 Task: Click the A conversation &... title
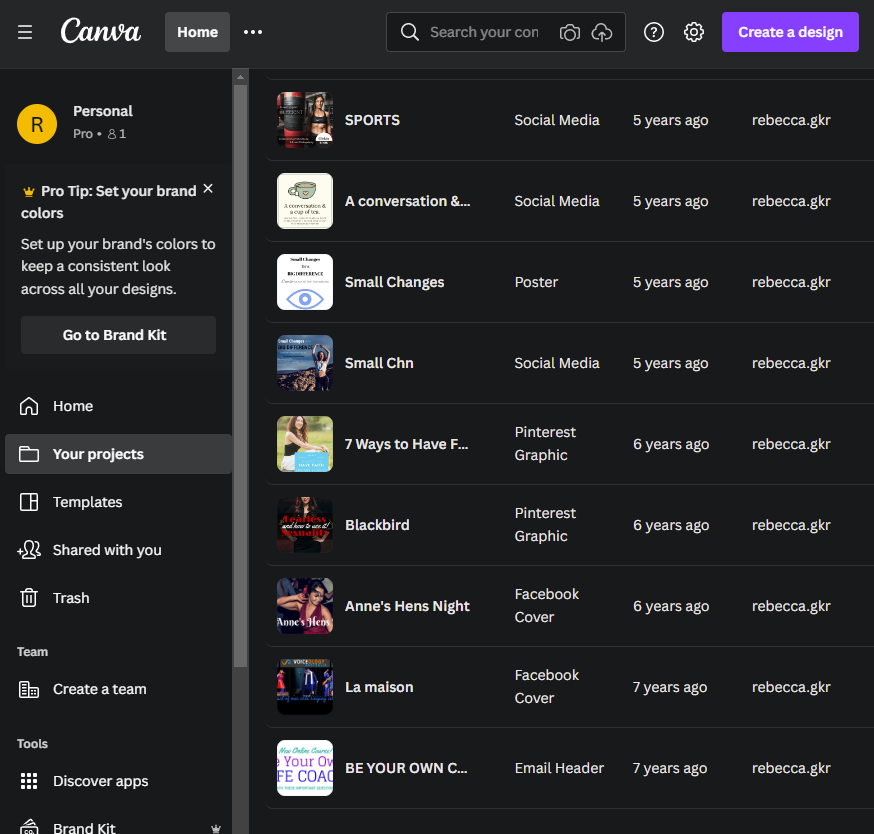[x=407, y=201]
